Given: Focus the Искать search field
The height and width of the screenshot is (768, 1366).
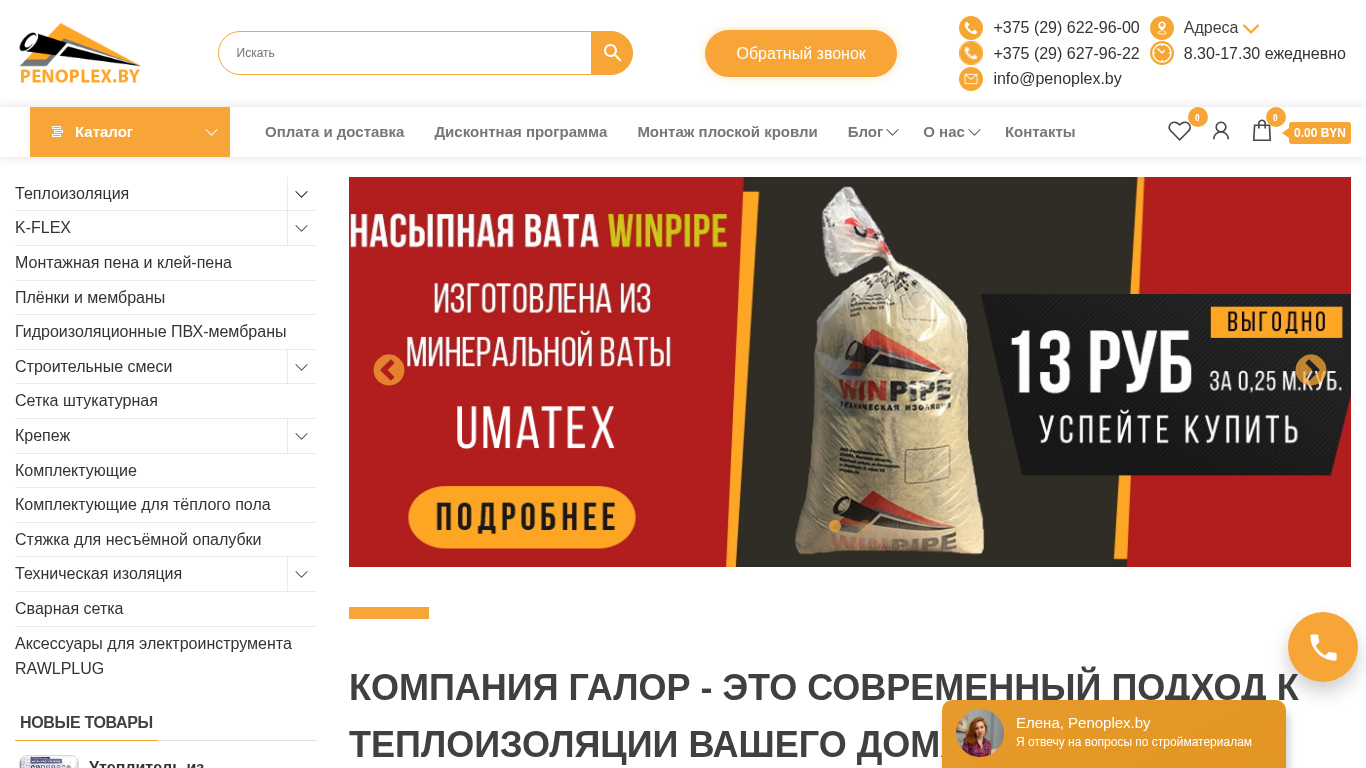Looking at the screenshot, I should tap(405, 53).
